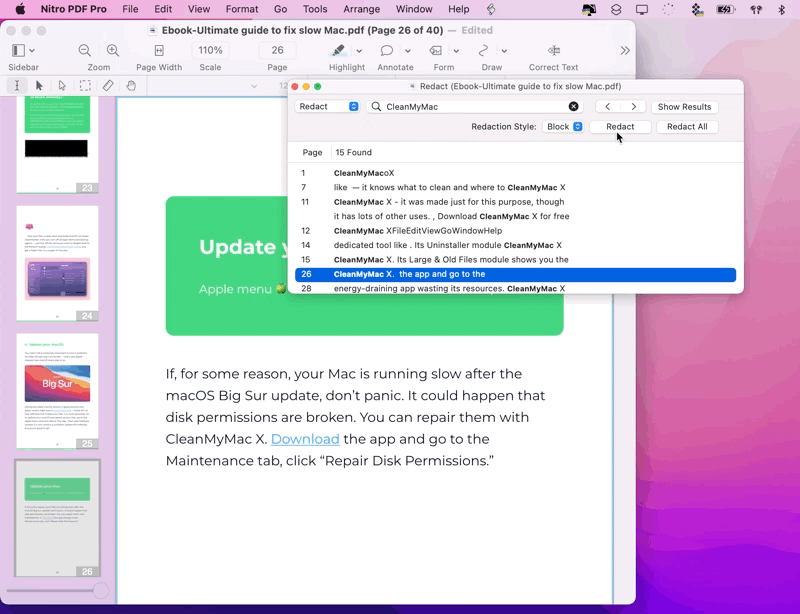Click the Zoom out magnifier

pyautogui.click(x=85, y=51)
